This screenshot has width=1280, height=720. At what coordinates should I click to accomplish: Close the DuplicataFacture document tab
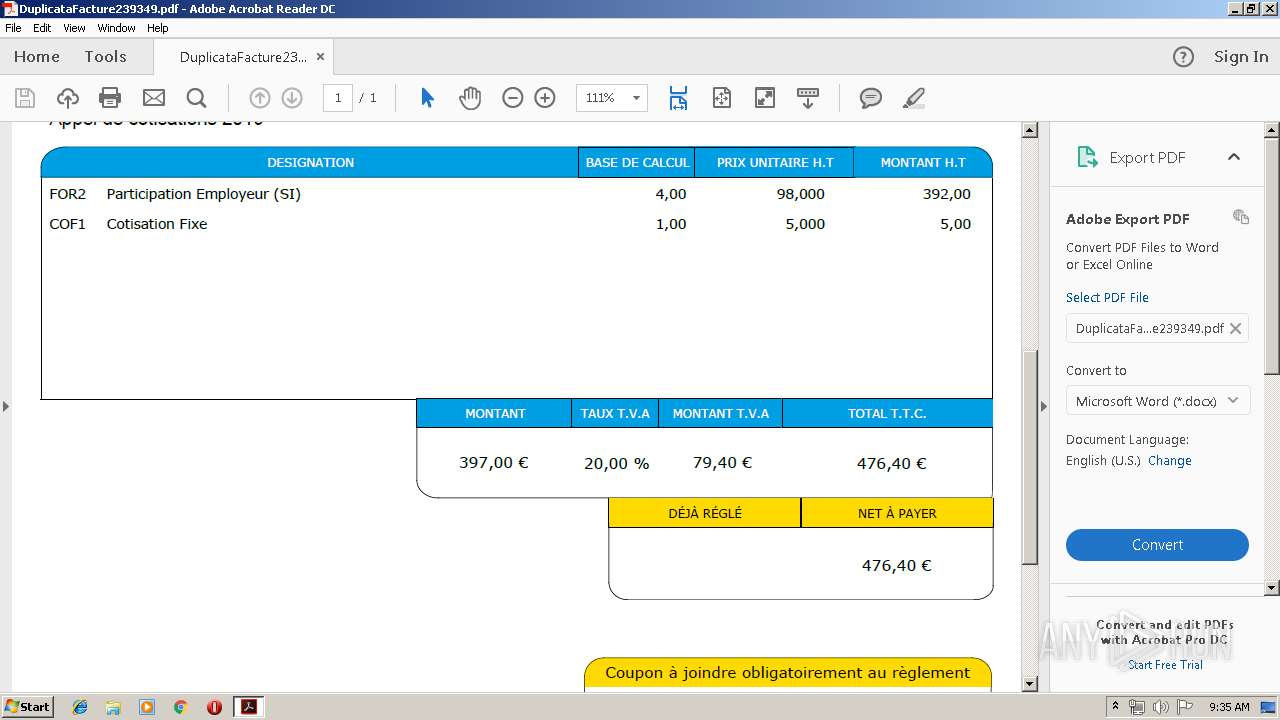(x=320, y=57)
